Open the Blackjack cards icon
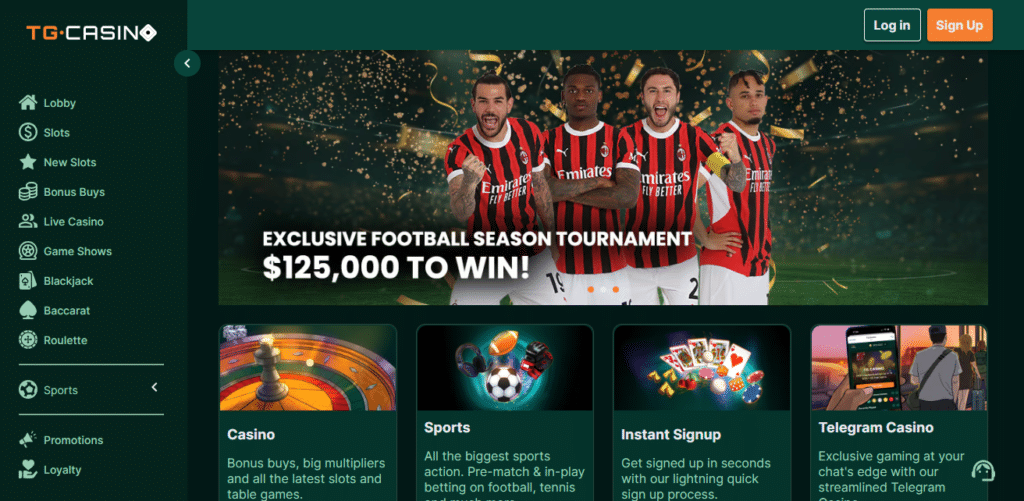Image resolution: width=1024 pixels, height=501 pixels. coord(27,281)
